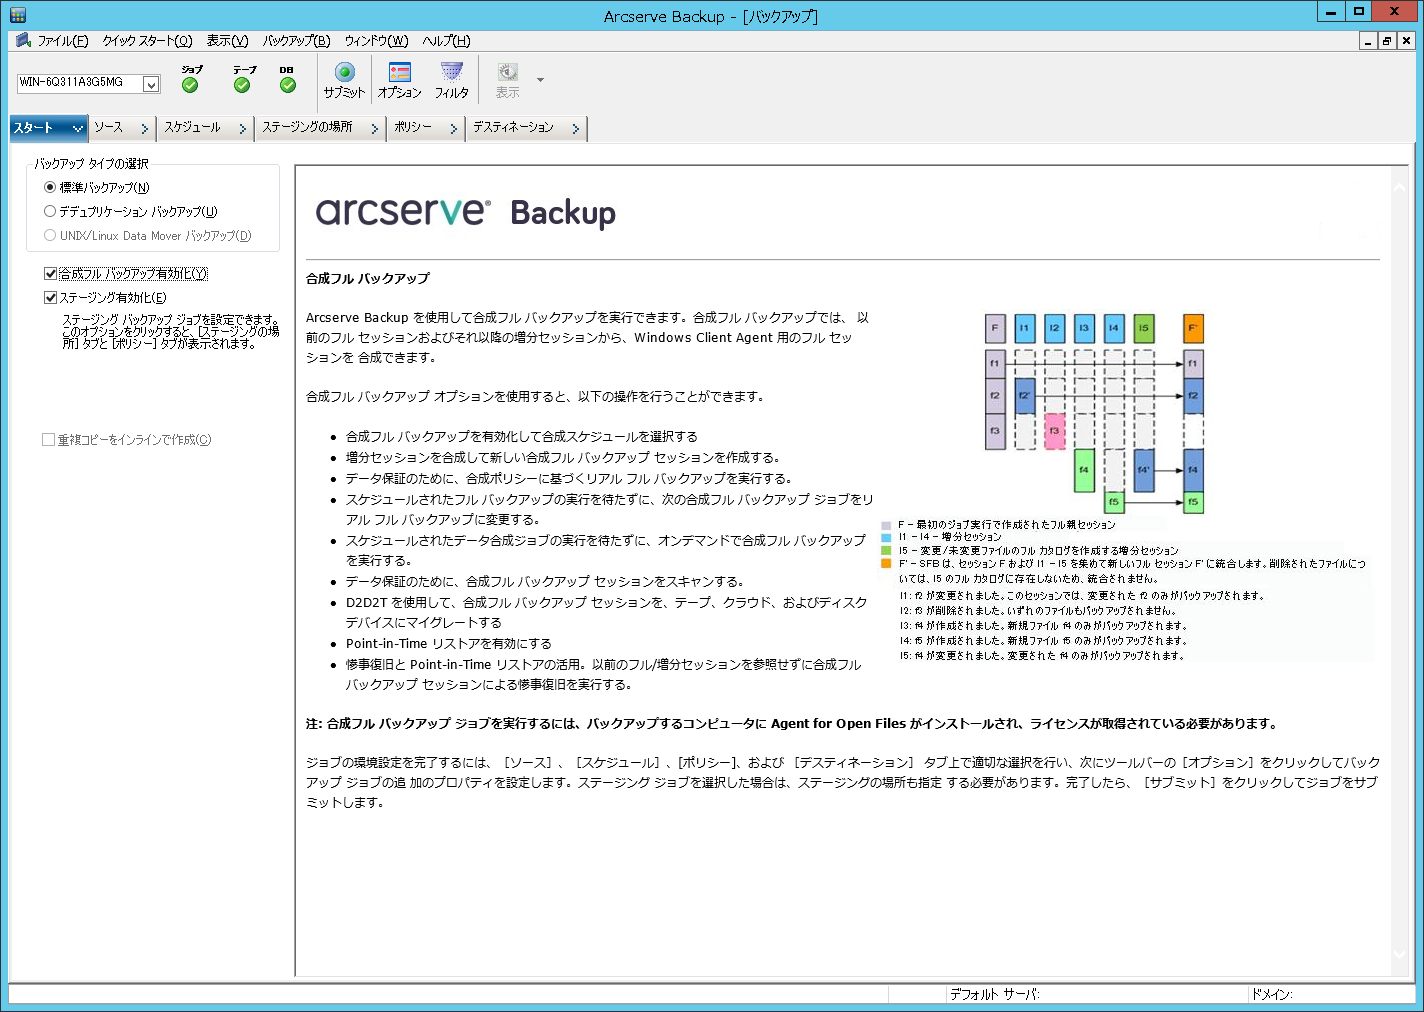Expand the スタート tab dropdown arrow
1424x1012 pixels.
[77, 128]
